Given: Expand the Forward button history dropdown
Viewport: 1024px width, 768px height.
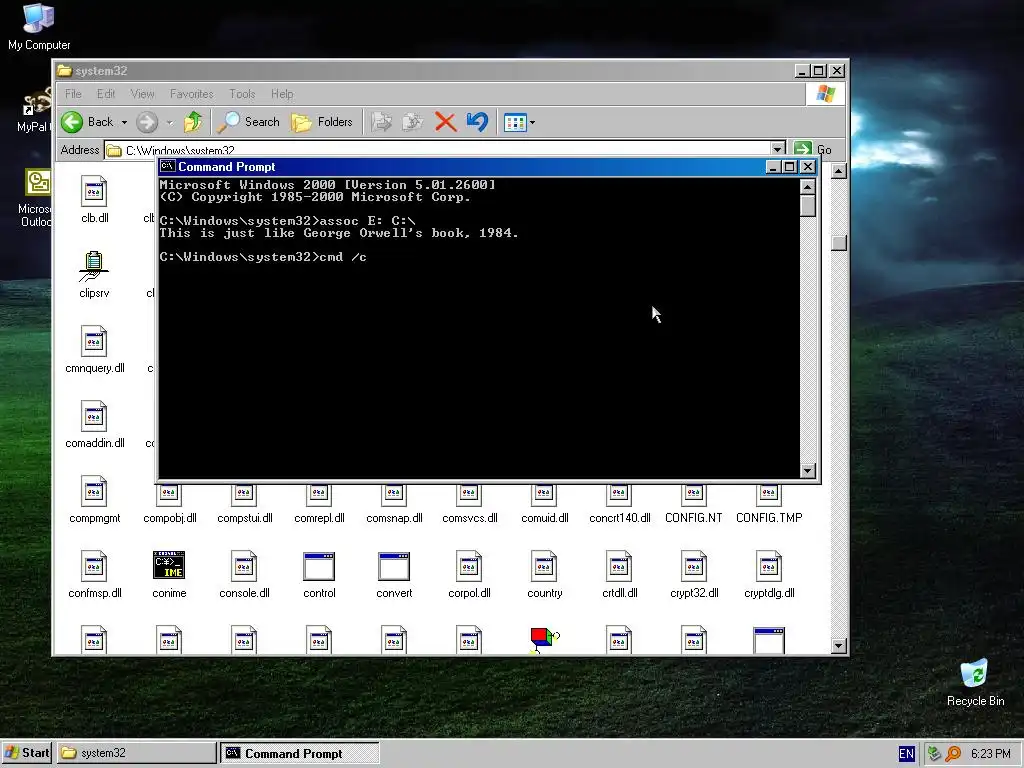Looking at the screenshot, I should tap(170, 122).
